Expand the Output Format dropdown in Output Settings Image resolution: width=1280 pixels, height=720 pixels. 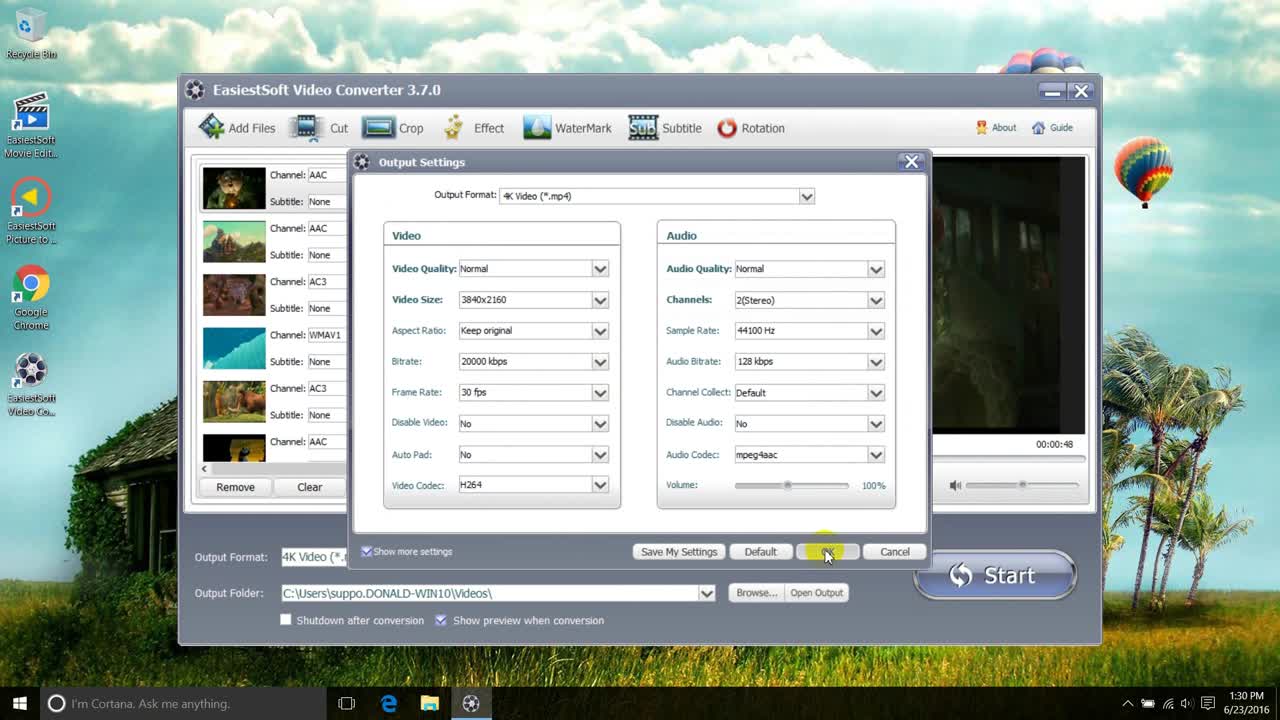[x=807, y=196]
